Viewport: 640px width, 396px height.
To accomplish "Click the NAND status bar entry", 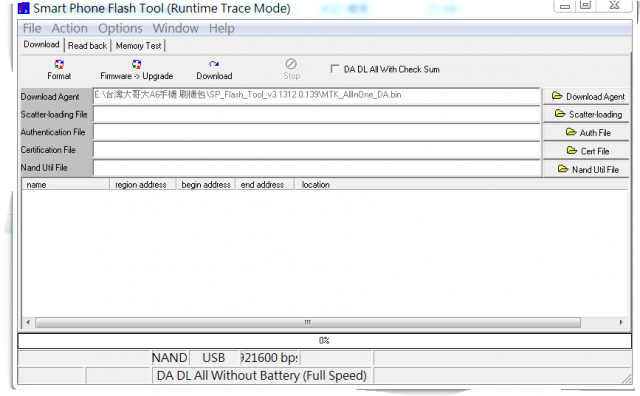I will [x=169, y=358].
